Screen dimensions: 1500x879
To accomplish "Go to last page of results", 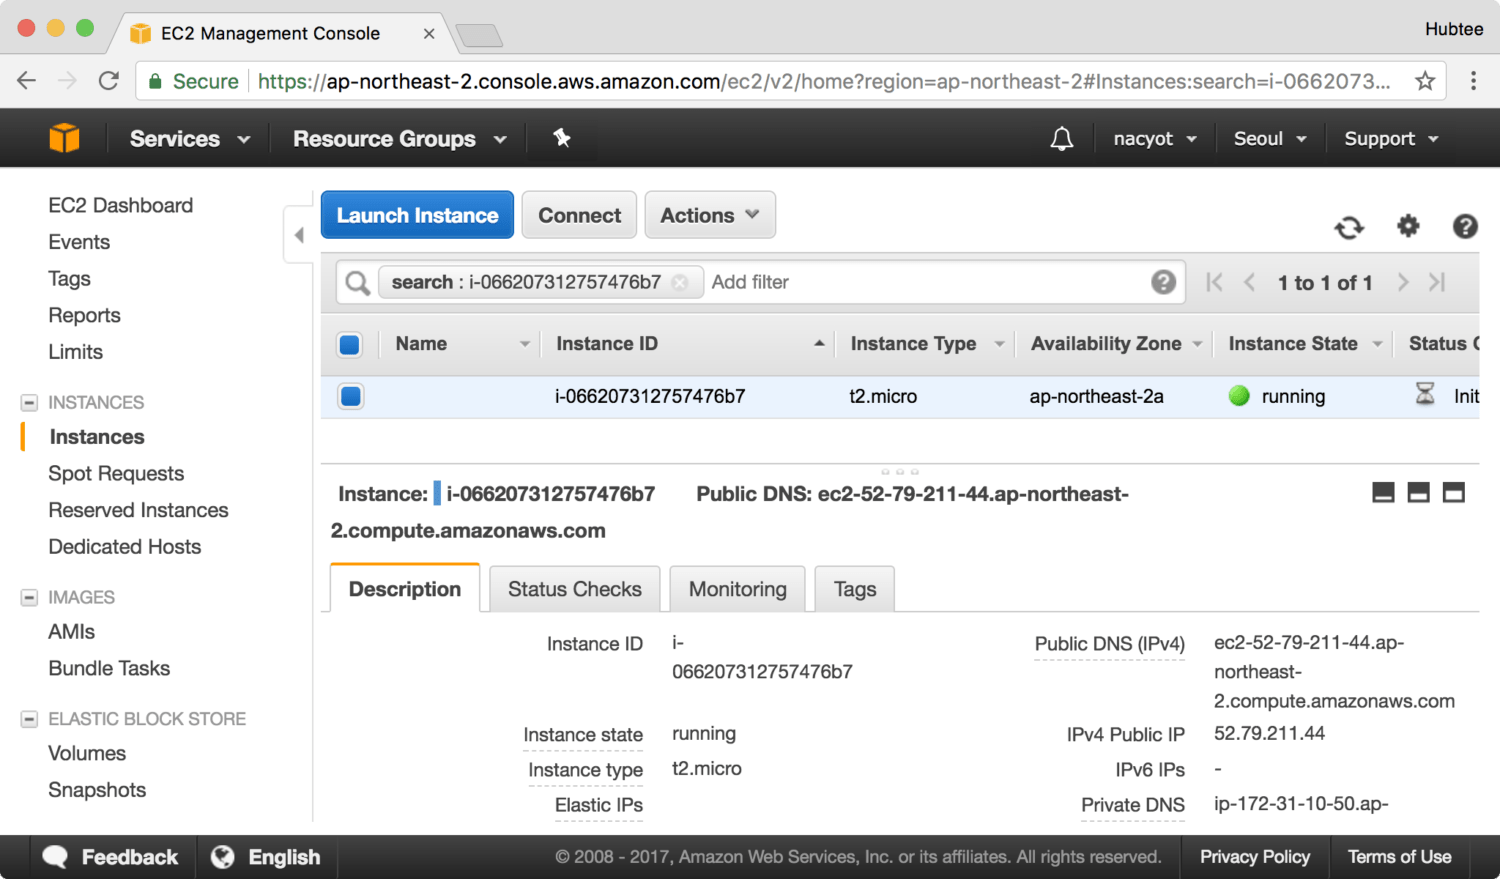I will coord(1437,282).
